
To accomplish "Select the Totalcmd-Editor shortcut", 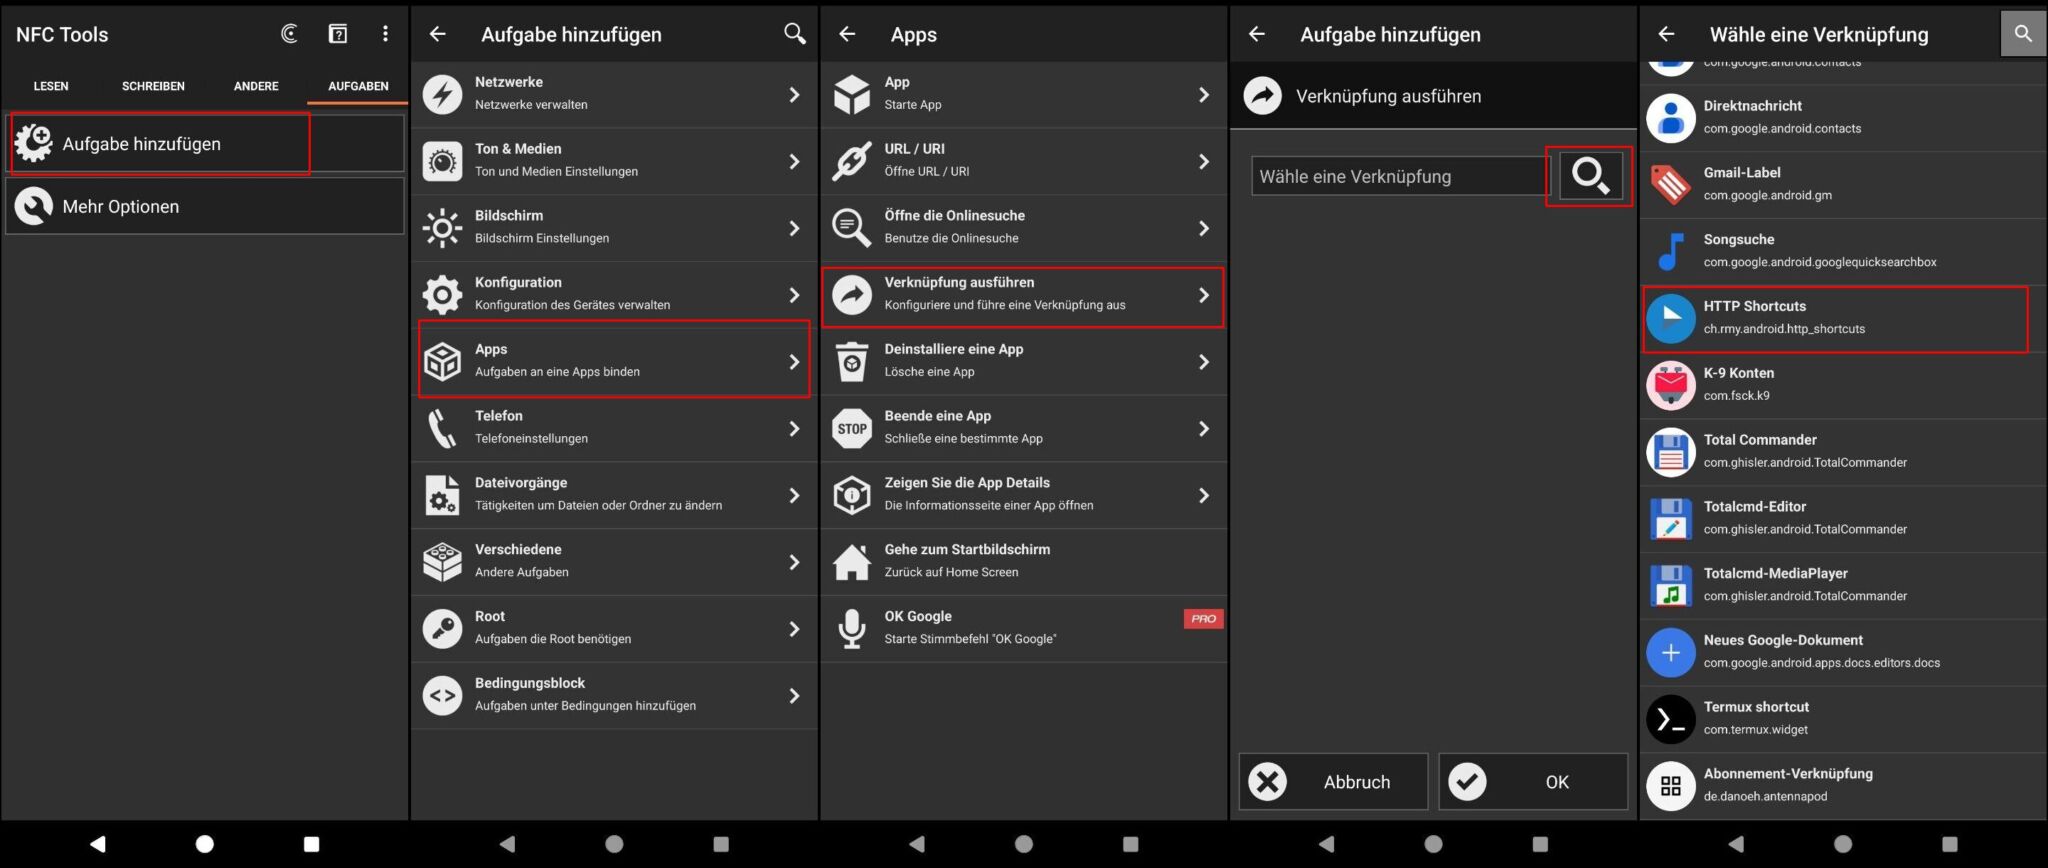I will tap(1843, 519).
